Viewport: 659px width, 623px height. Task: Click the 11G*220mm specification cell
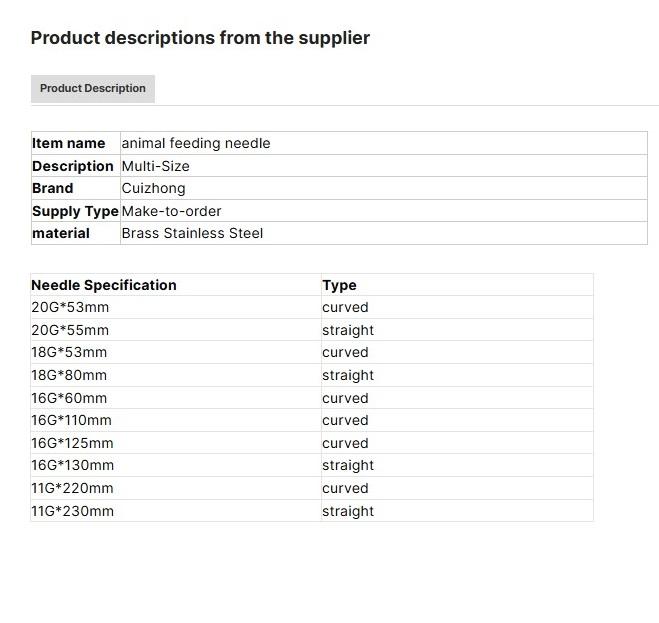72,488
